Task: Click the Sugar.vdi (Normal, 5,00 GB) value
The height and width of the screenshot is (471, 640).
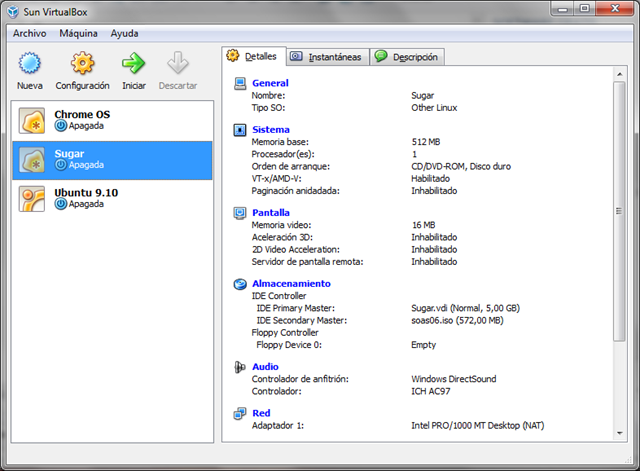Action: click(x=465, y=308)
